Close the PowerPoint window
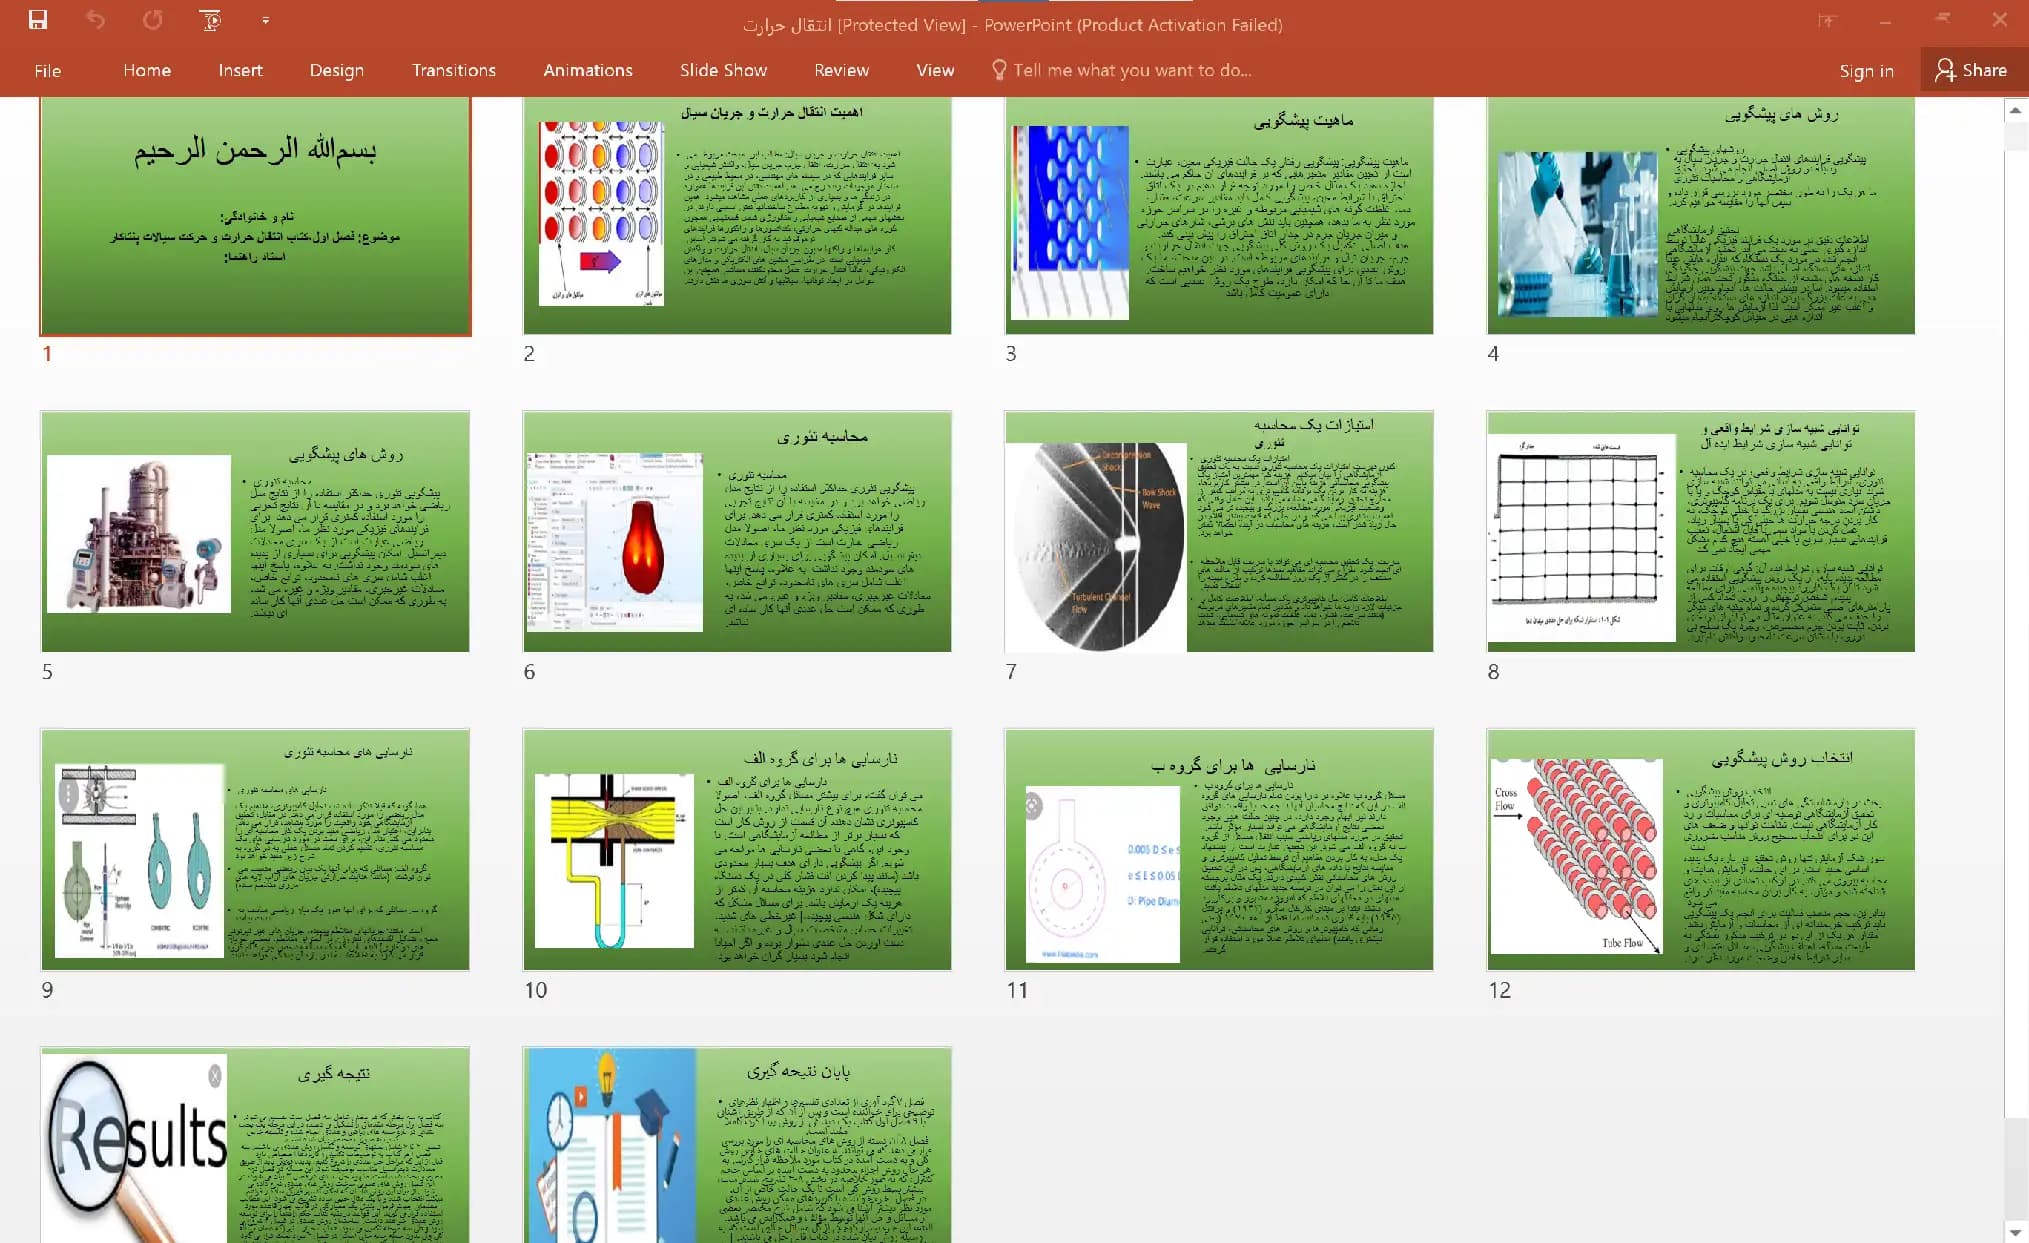2029x1243 pixels. coord(1999,20)
